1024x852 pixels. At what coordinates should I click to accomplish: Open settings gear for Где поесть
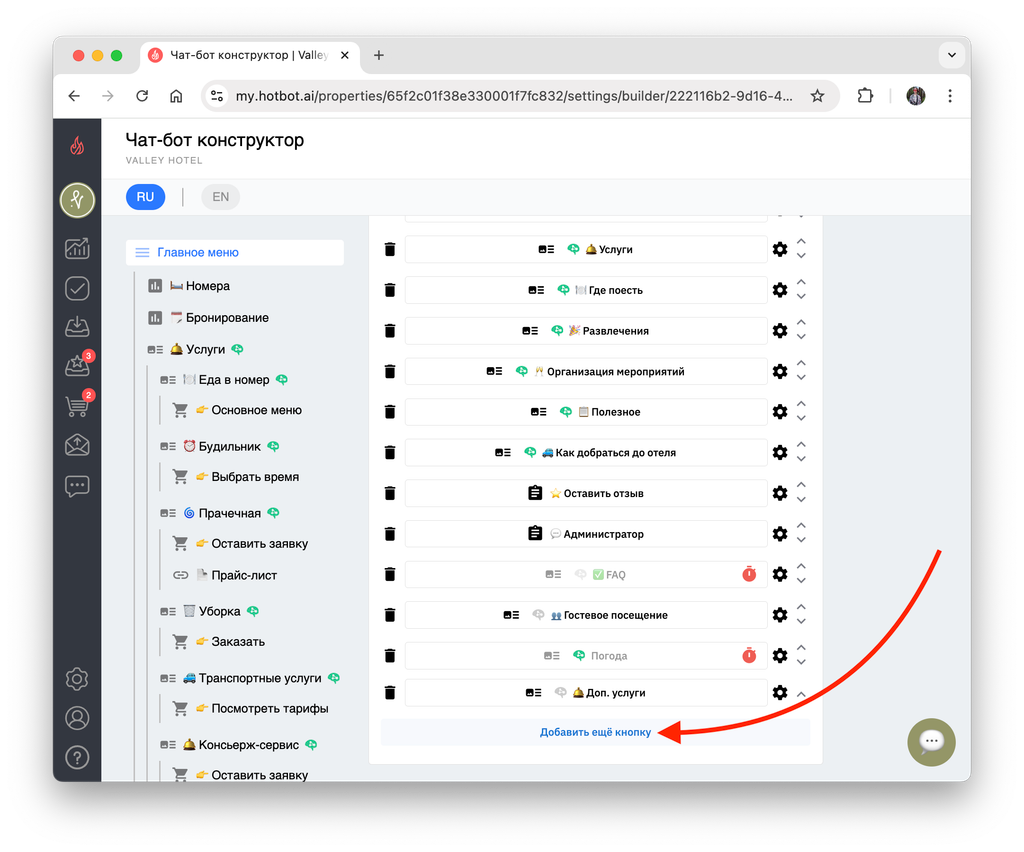(780, 290)
